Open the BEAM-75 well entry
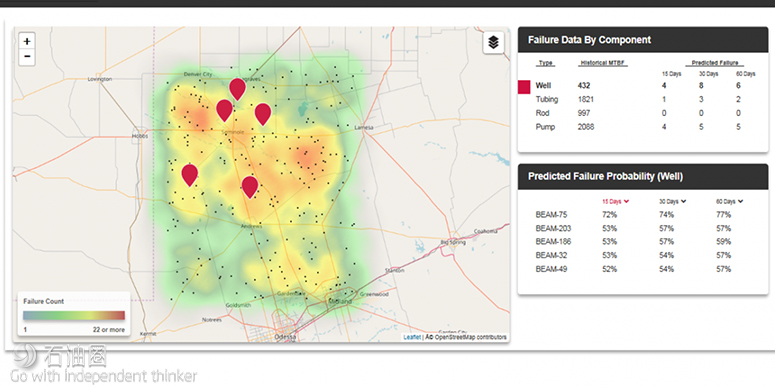The height and width of the screenshot is (388, 775). [x=551, y=215]
